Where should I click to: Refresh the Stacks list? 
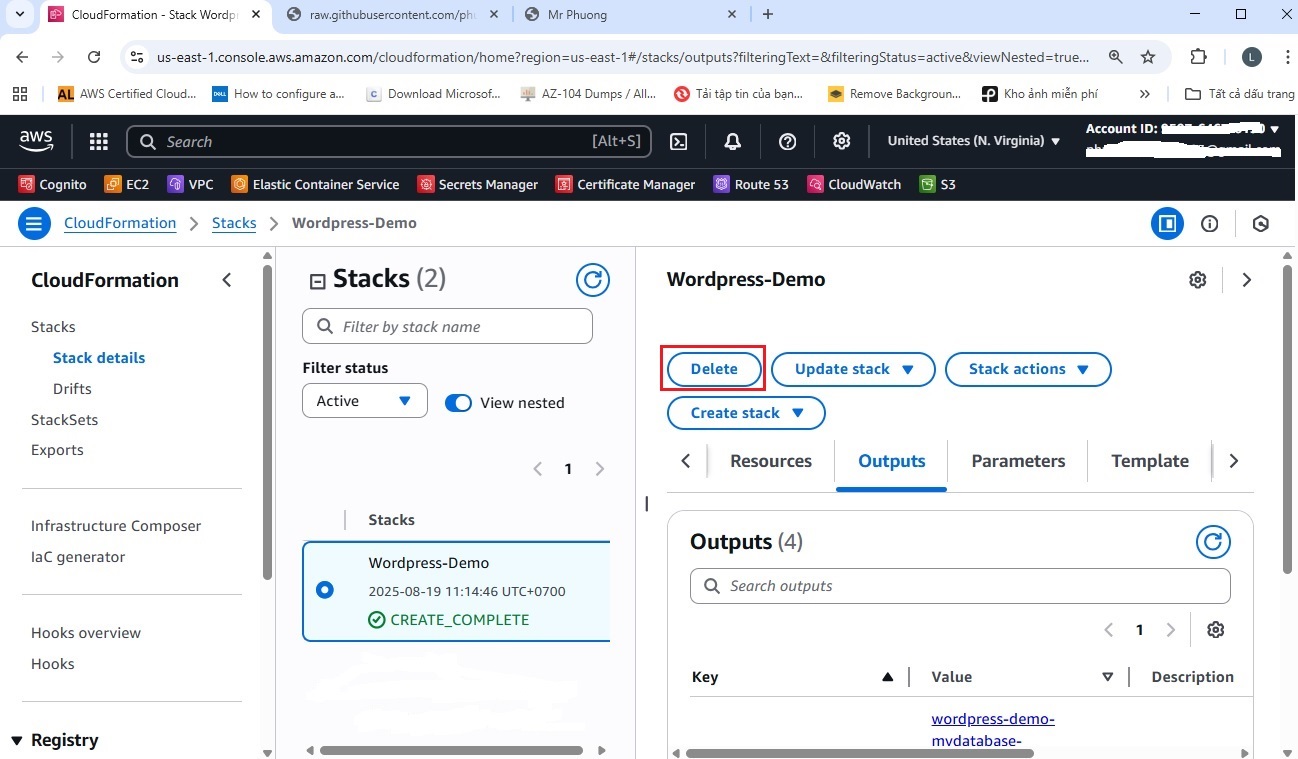(x=593, y=280)
